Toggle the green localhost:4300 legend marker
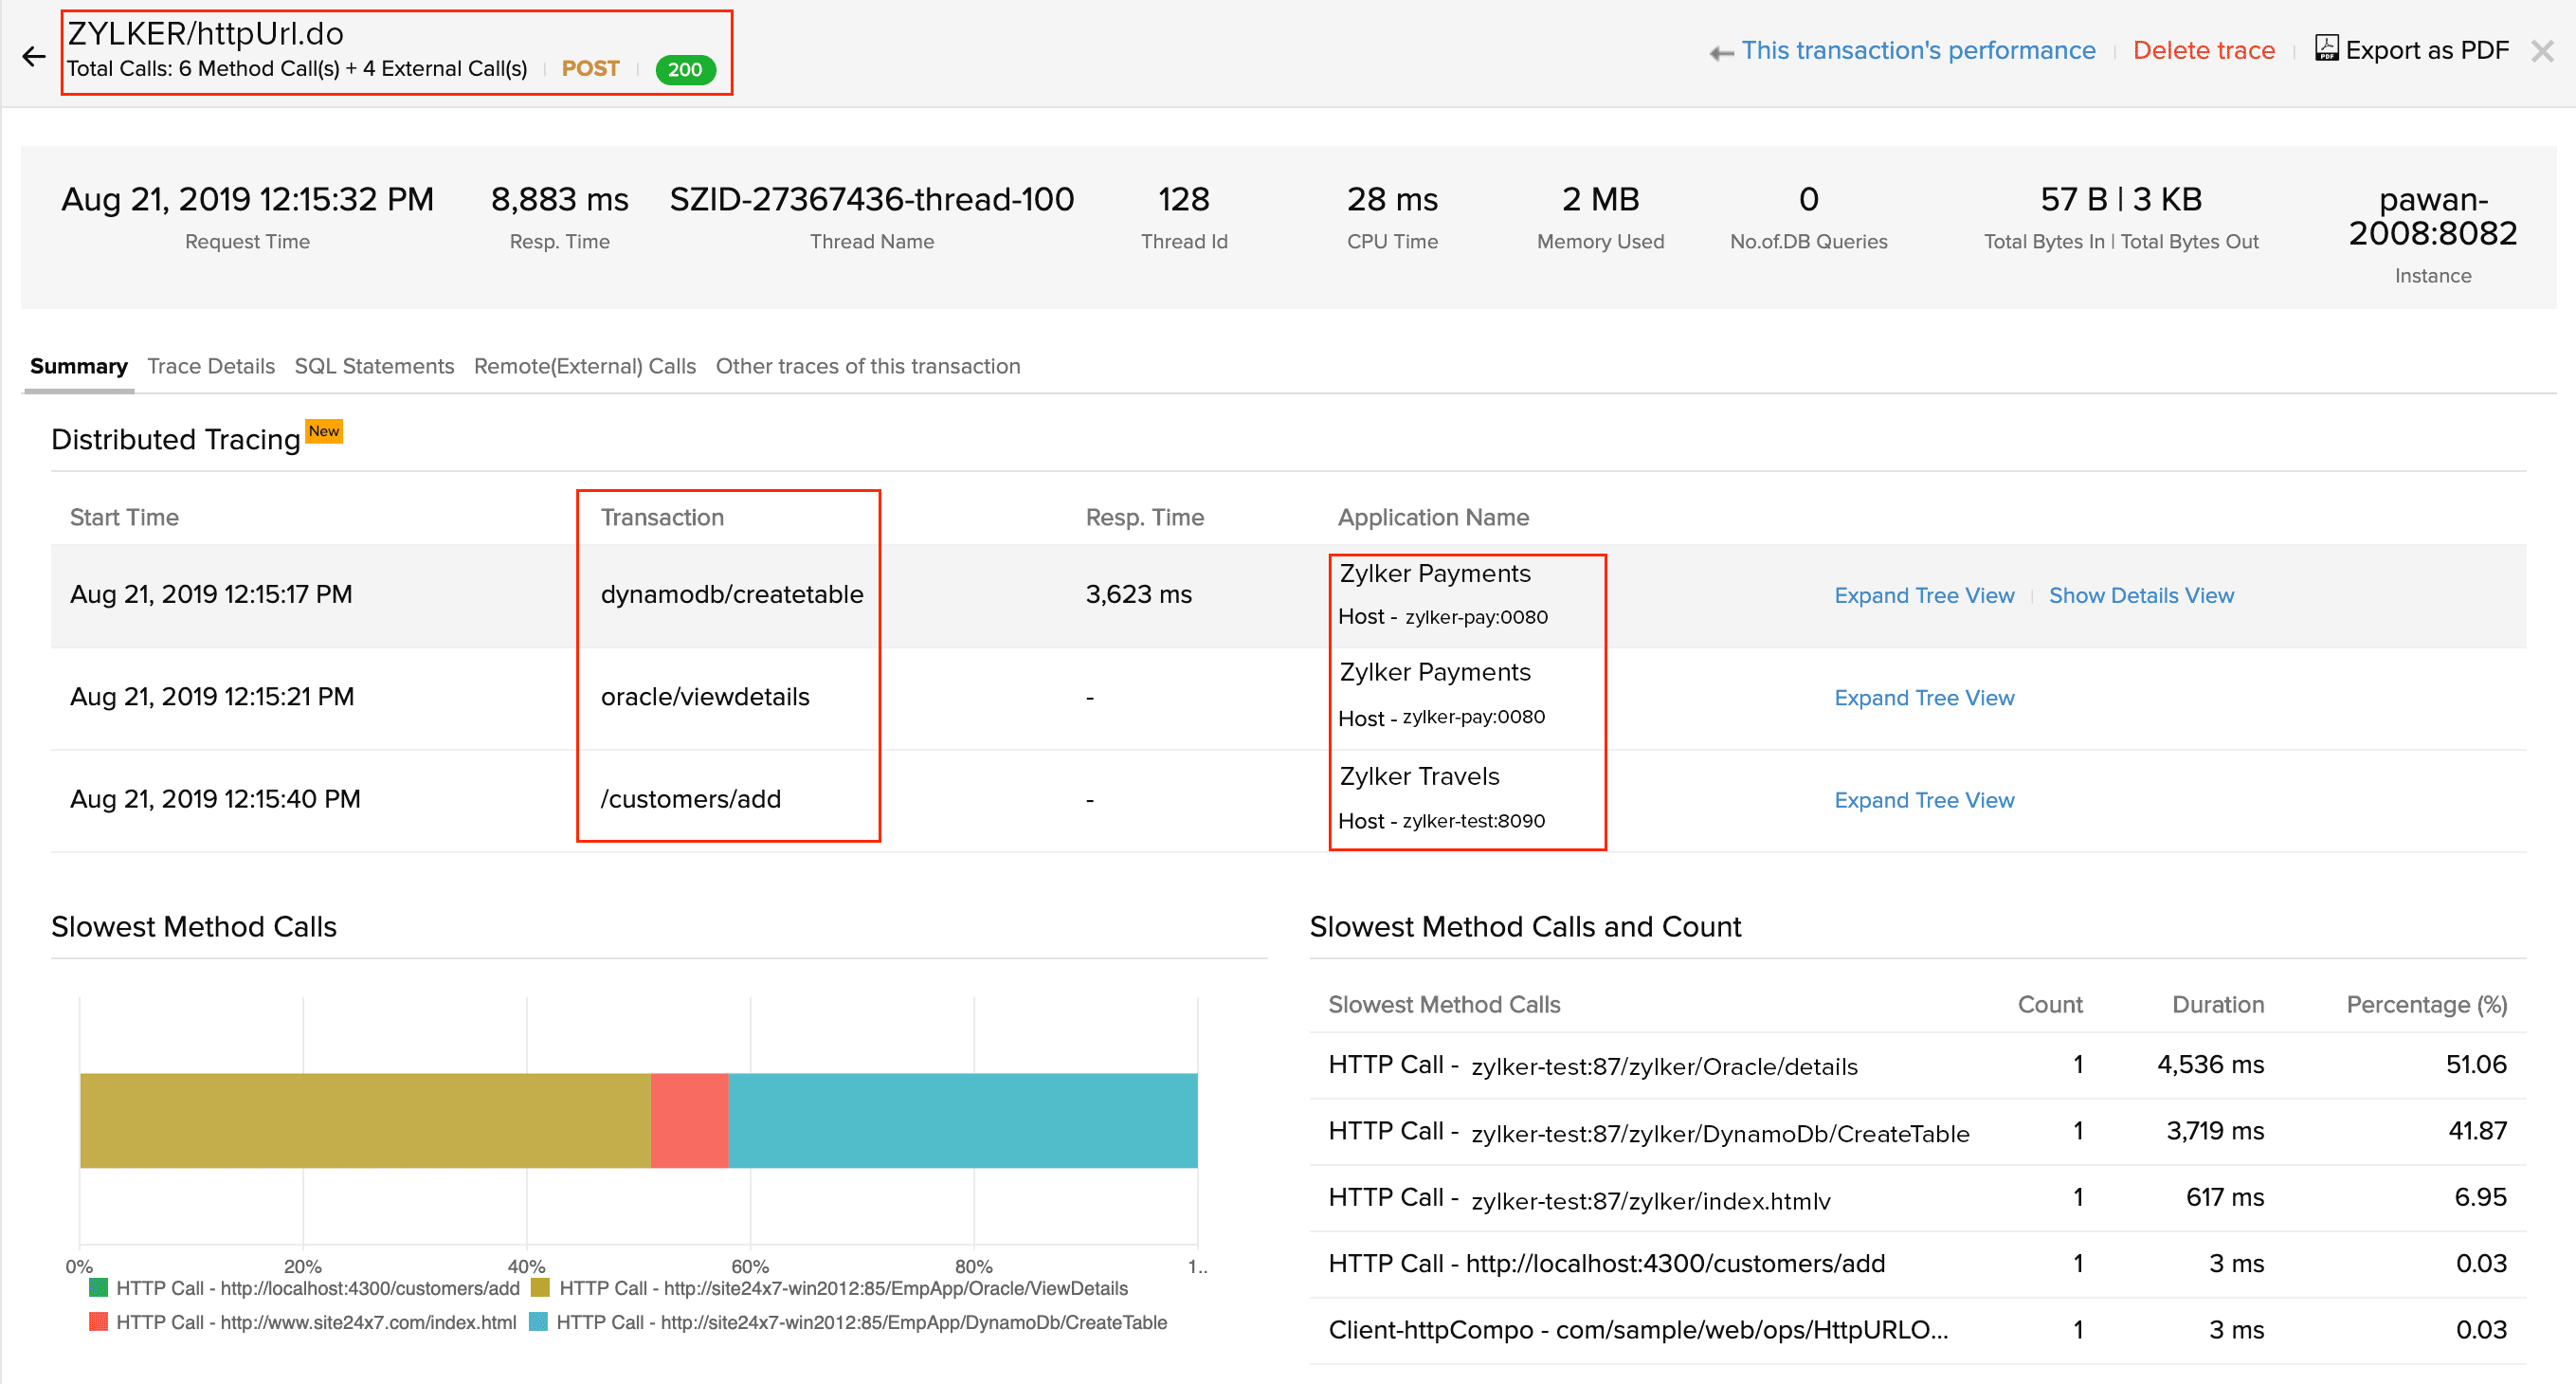The height and width of the screenshot is (1384, 2576). (98, 1287)
